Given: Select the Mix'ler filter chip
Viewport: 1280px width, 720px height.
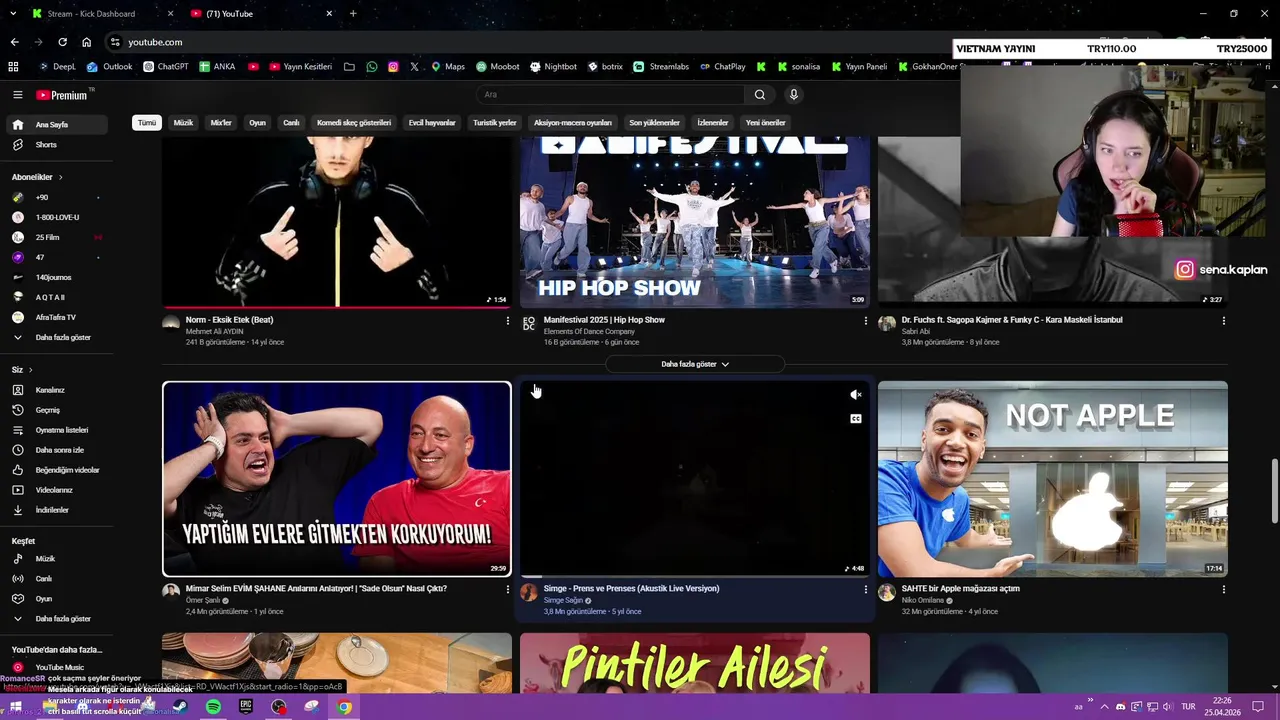Looking at the screenshot, I should click(x=221, y=123).
